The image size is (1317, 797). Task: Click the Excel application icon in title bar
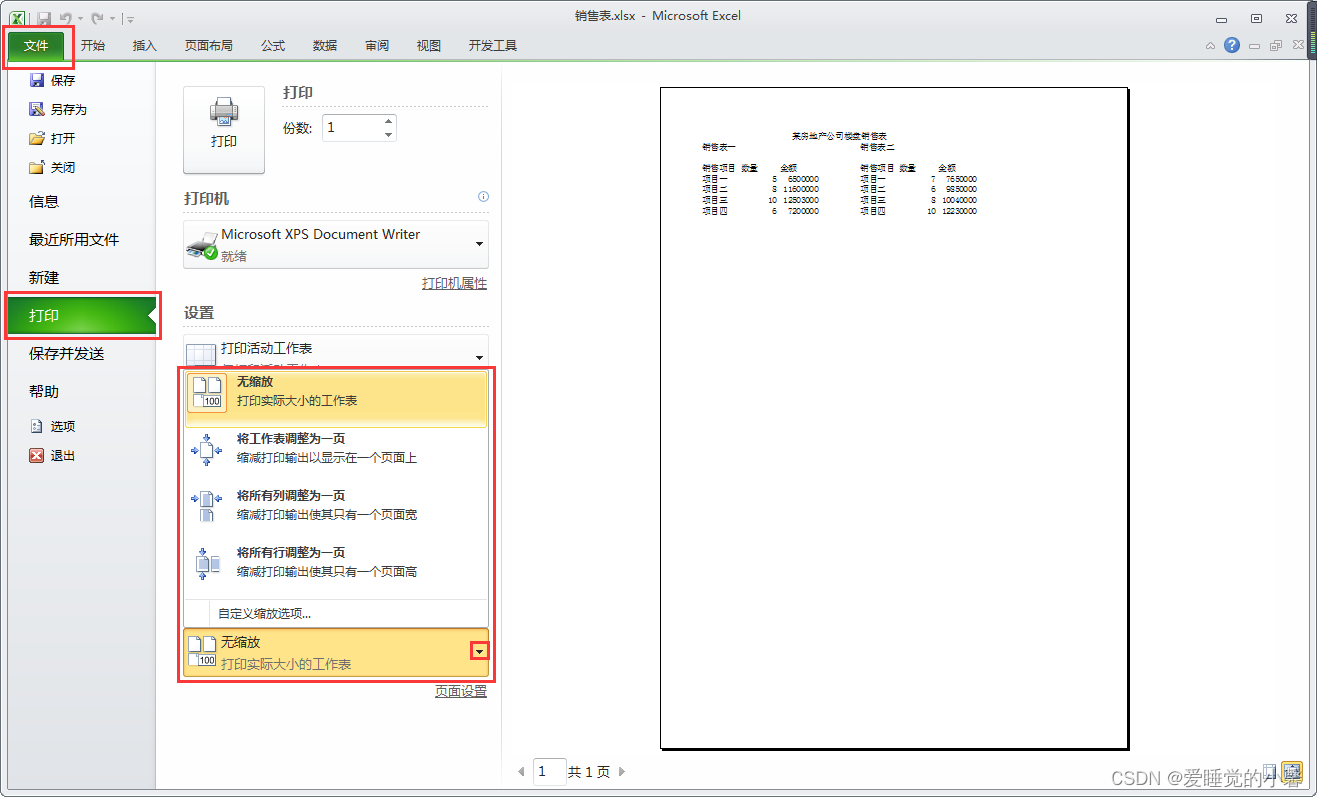(x=18, y=18)
